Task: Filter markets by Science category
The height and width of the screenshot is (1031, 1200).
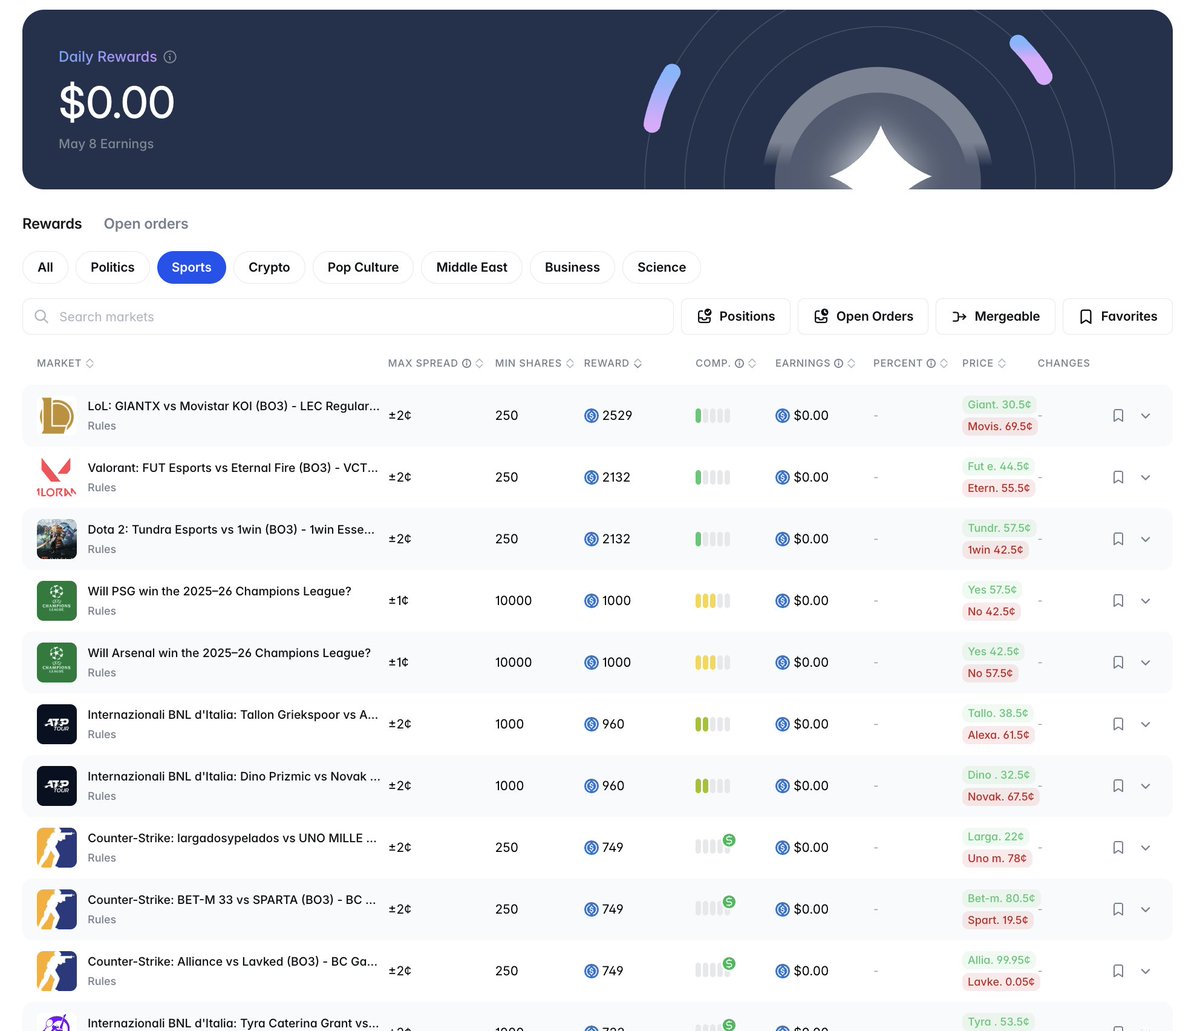Action: [x=662, y=267]
